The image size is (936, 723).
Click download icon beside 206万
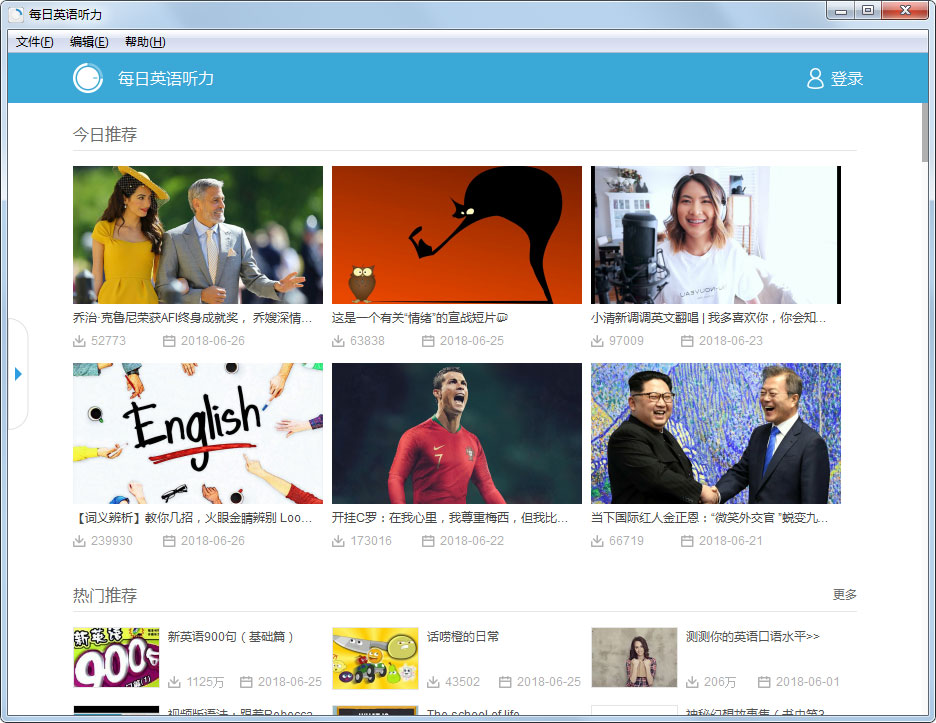point(692,682)
